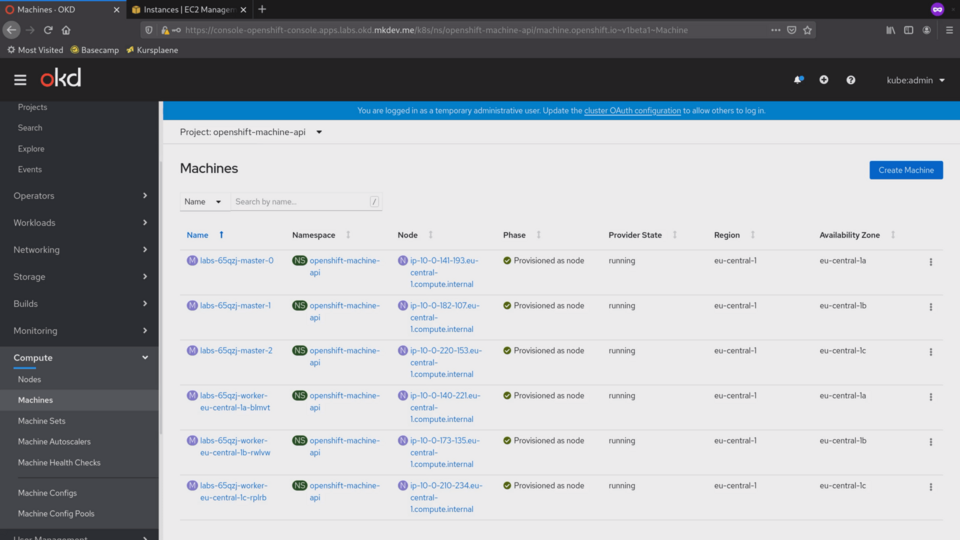Open the notifications bell
Screen dimensions: 960x540
click(x=798, y=80)
